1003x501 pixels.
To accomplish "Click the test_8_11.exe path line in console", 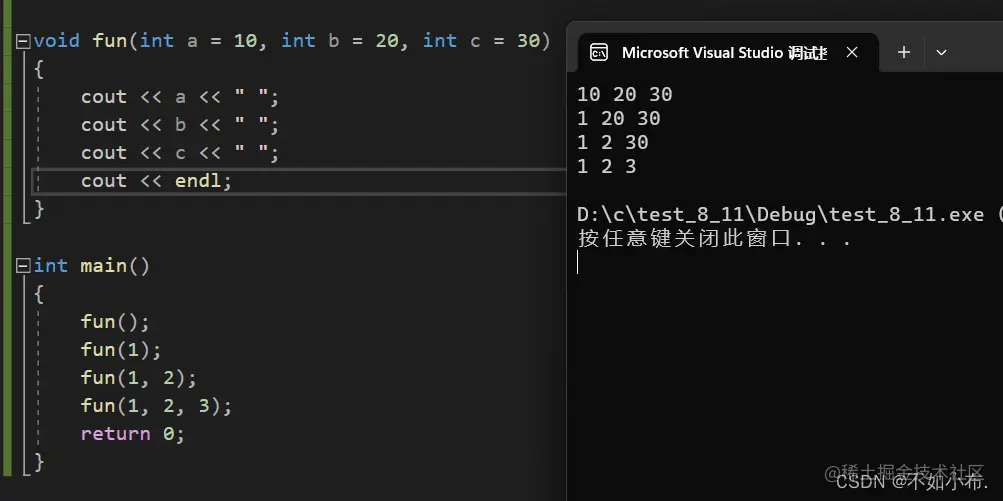I will 789,214.
